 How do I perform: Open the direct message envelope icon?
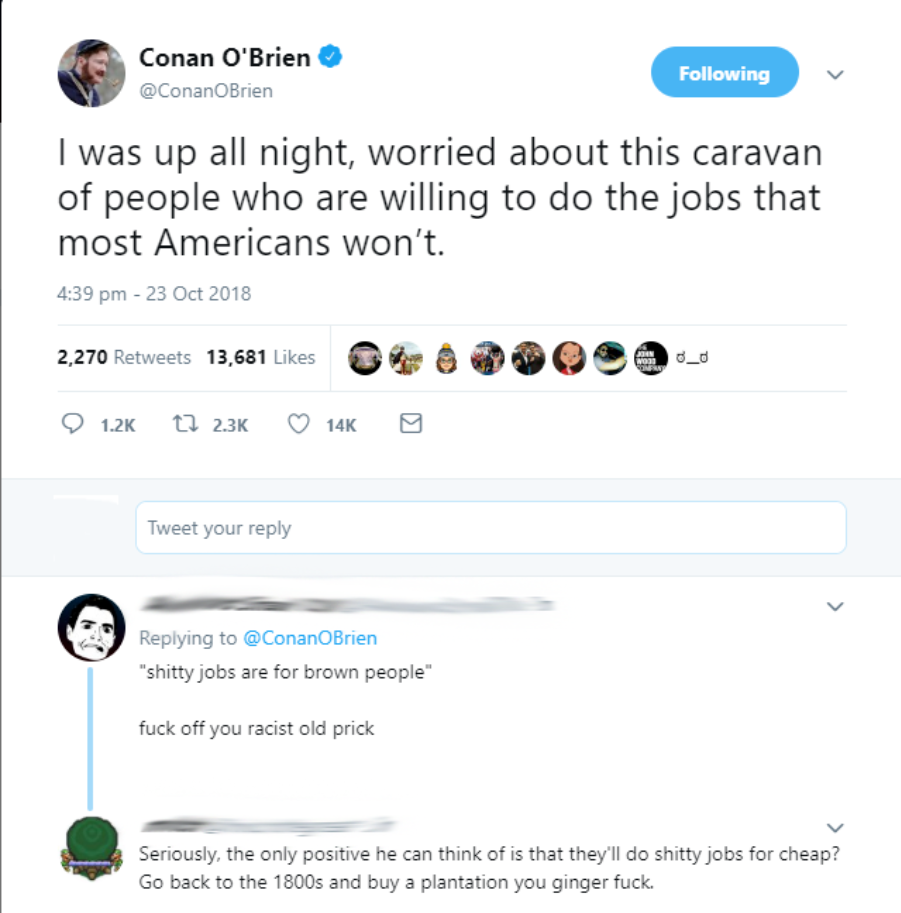point(411,423)
